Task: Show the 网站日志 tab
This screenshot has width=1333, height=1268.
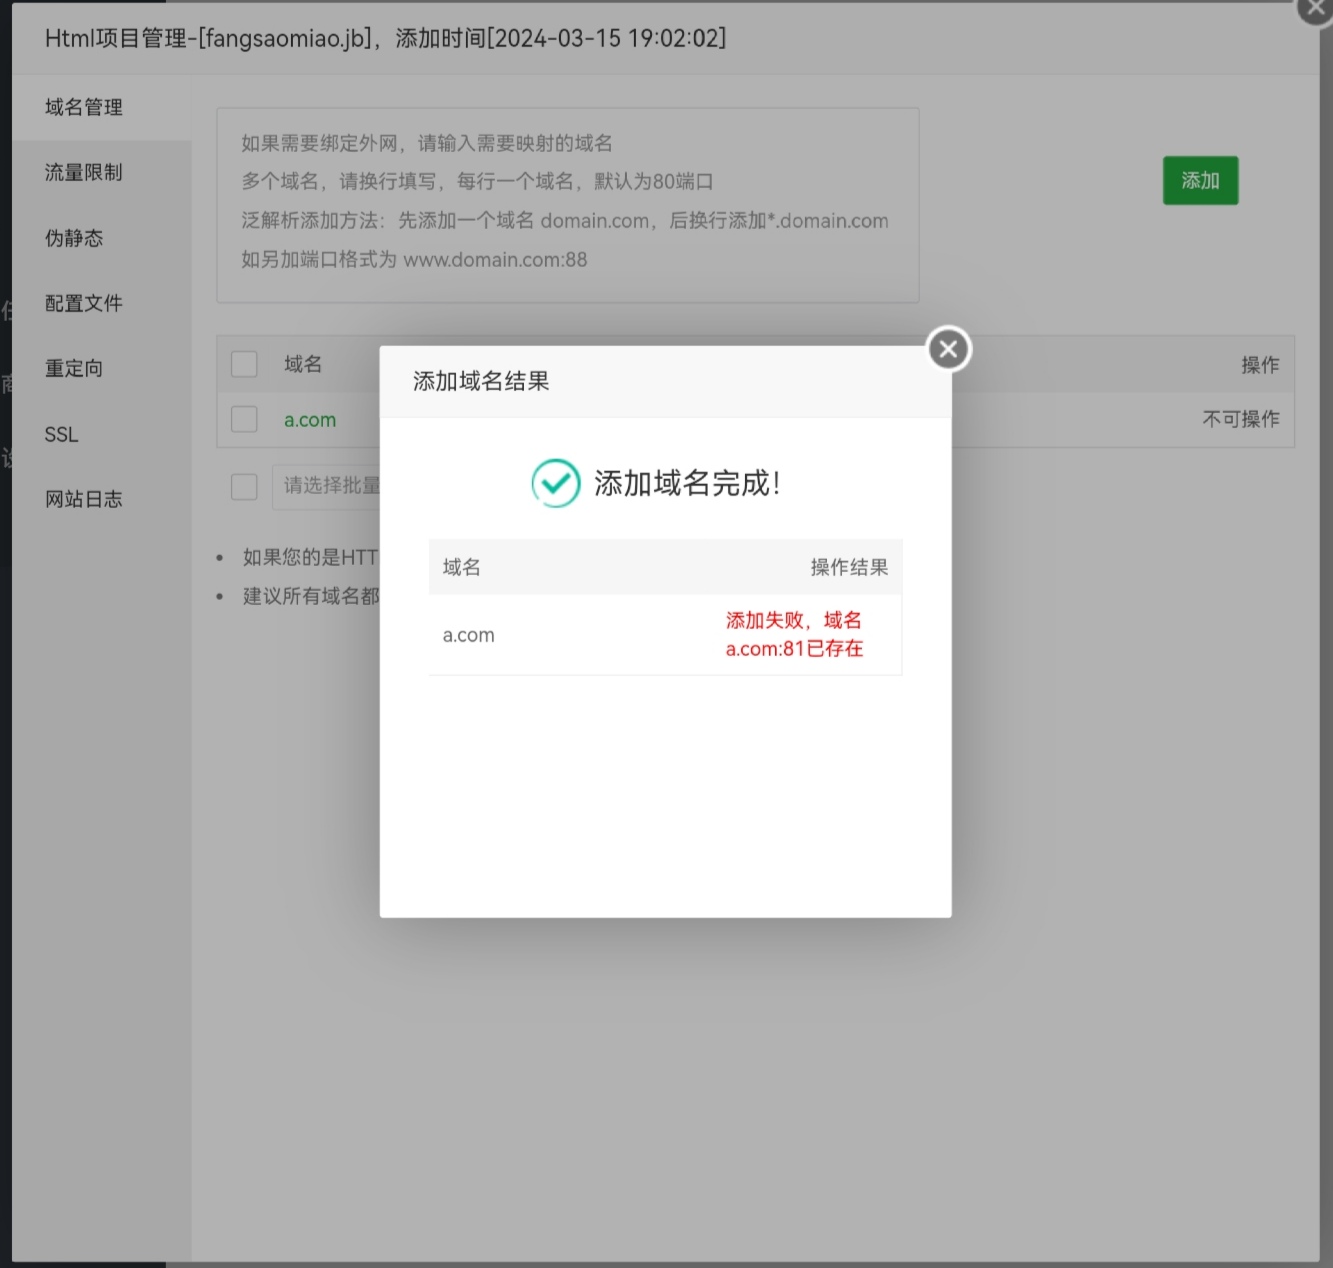Action: click(101, 499)
